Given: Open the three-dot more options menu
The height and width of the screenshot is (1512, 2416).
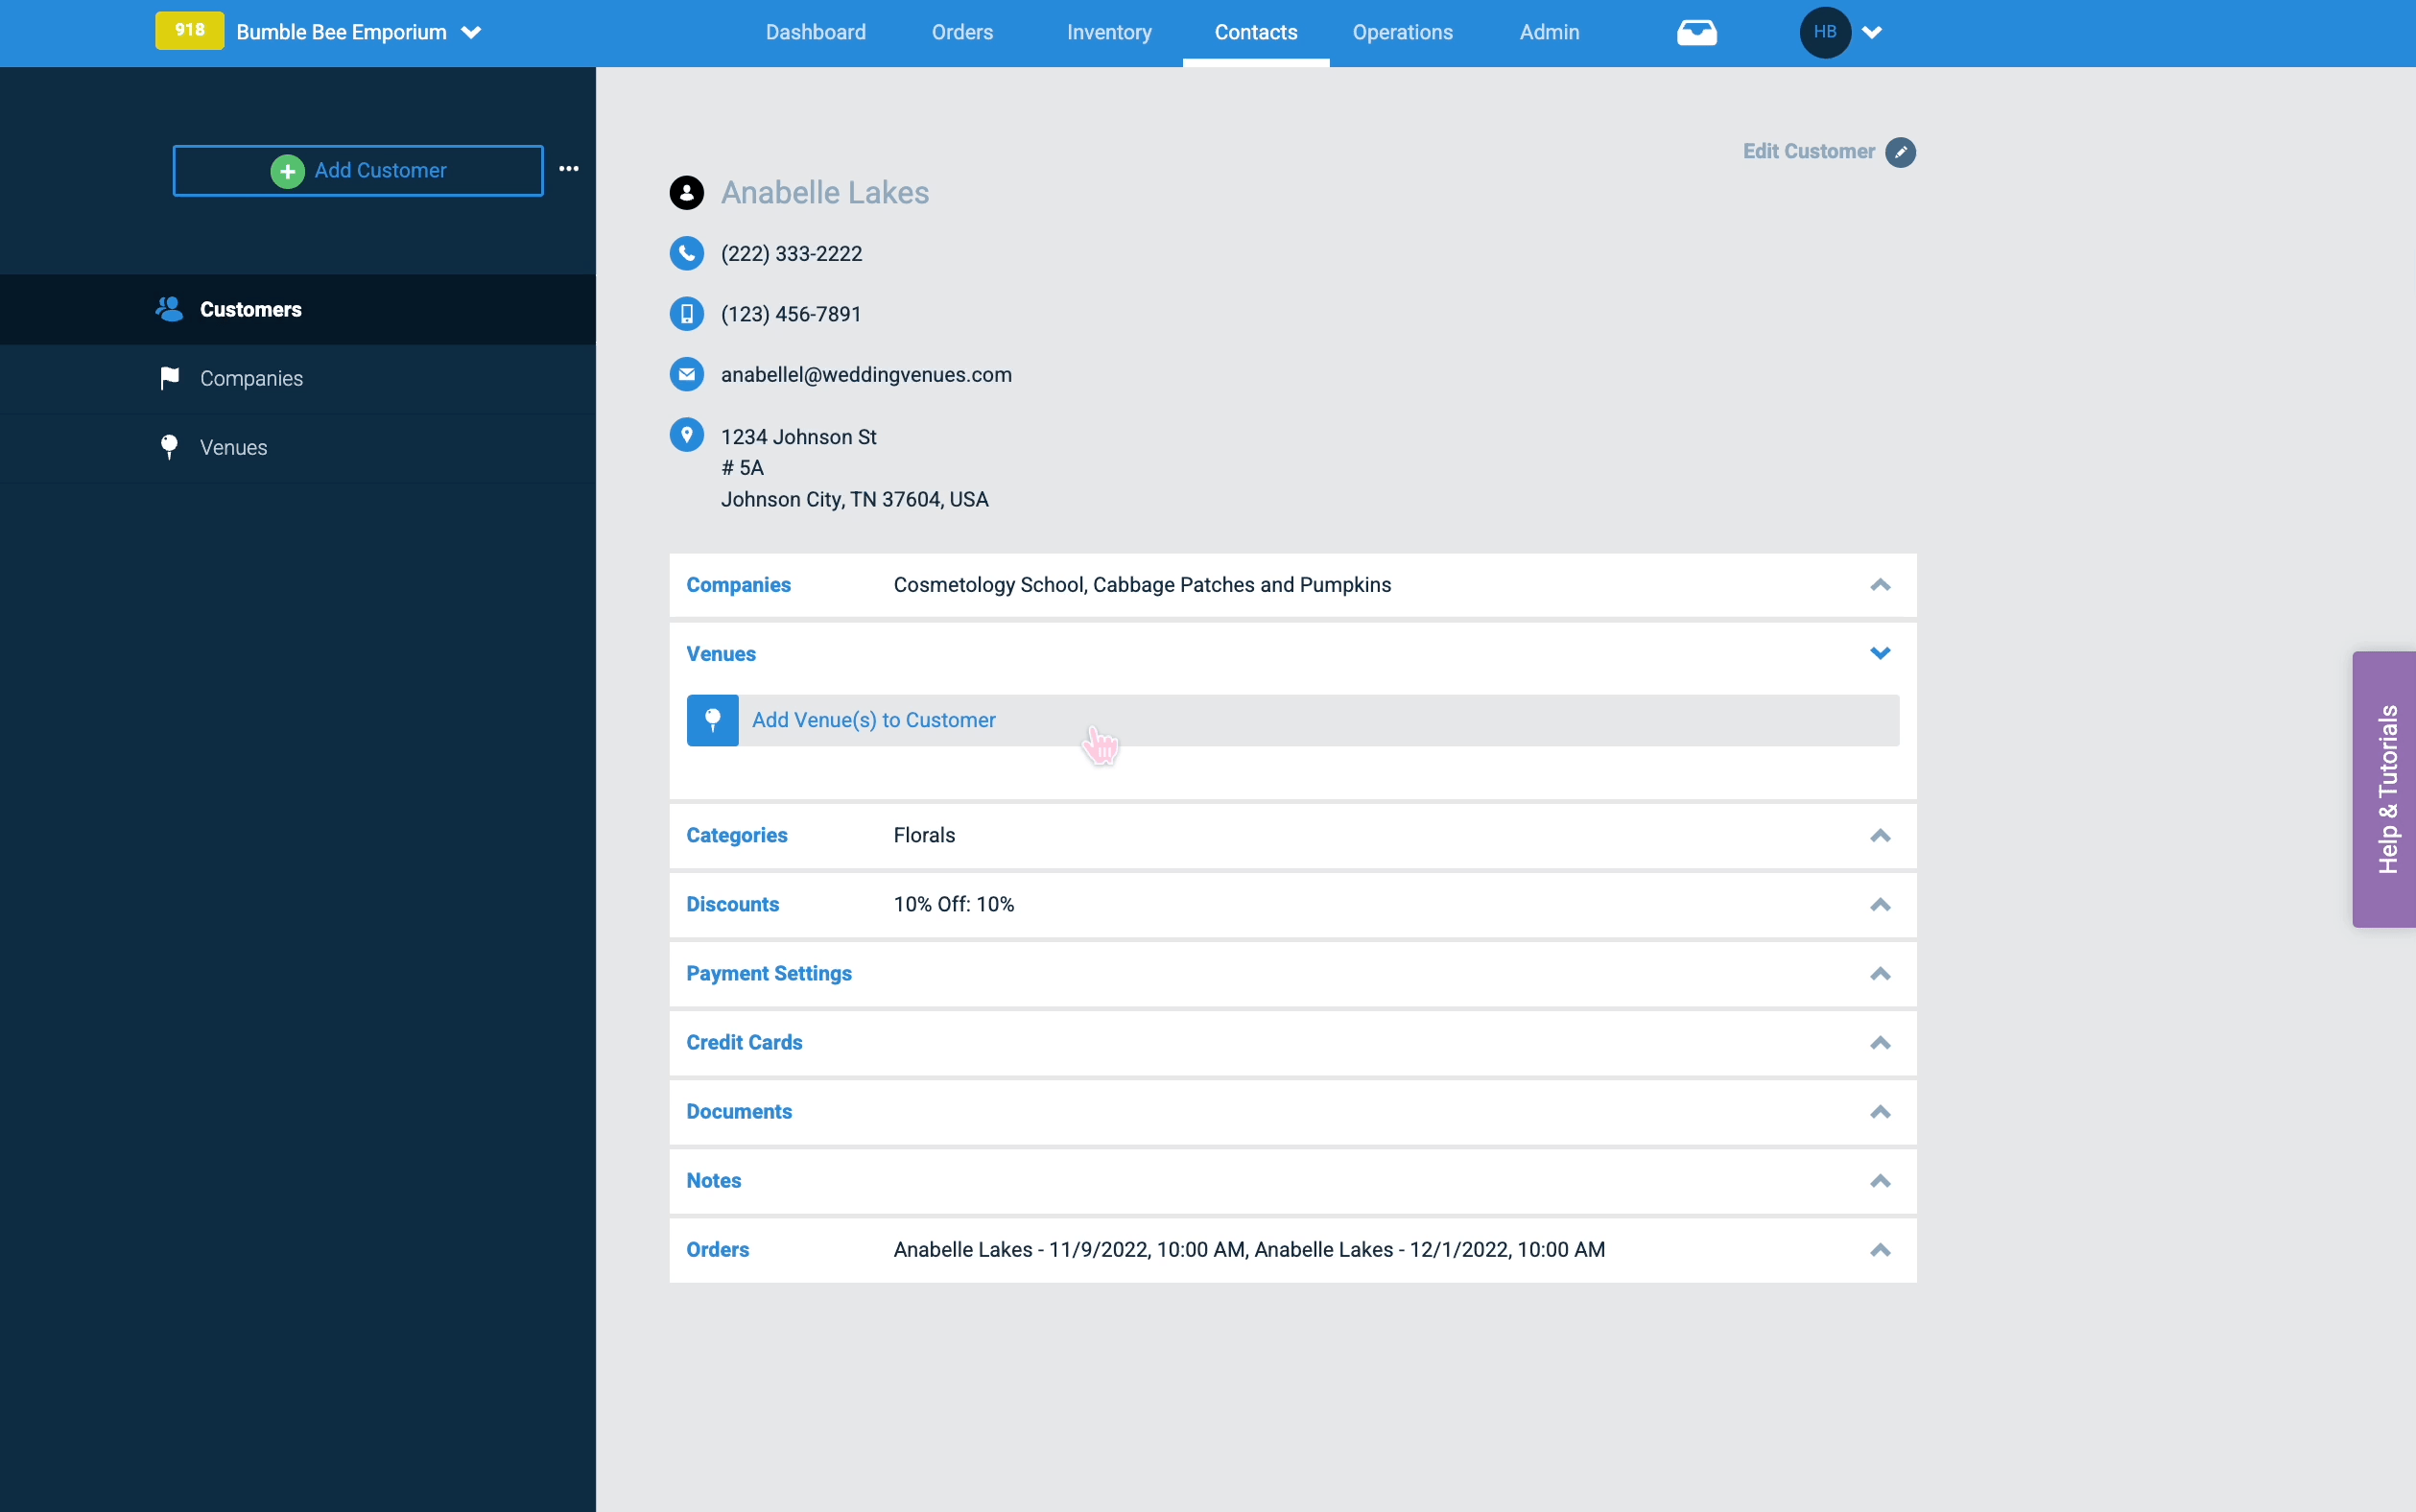Looking at the screenshot, I should point(569,169).
